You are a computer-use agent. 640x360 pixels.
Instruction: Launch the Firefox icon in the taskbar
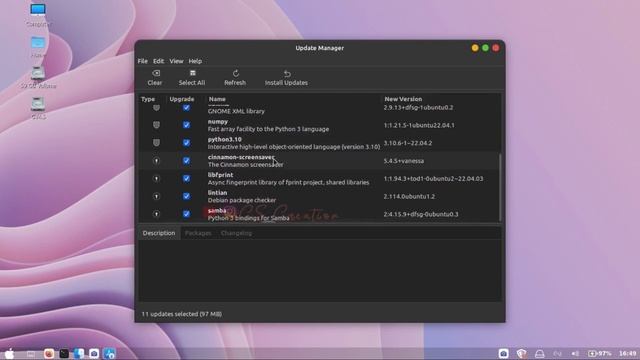(x=49, y=353)
